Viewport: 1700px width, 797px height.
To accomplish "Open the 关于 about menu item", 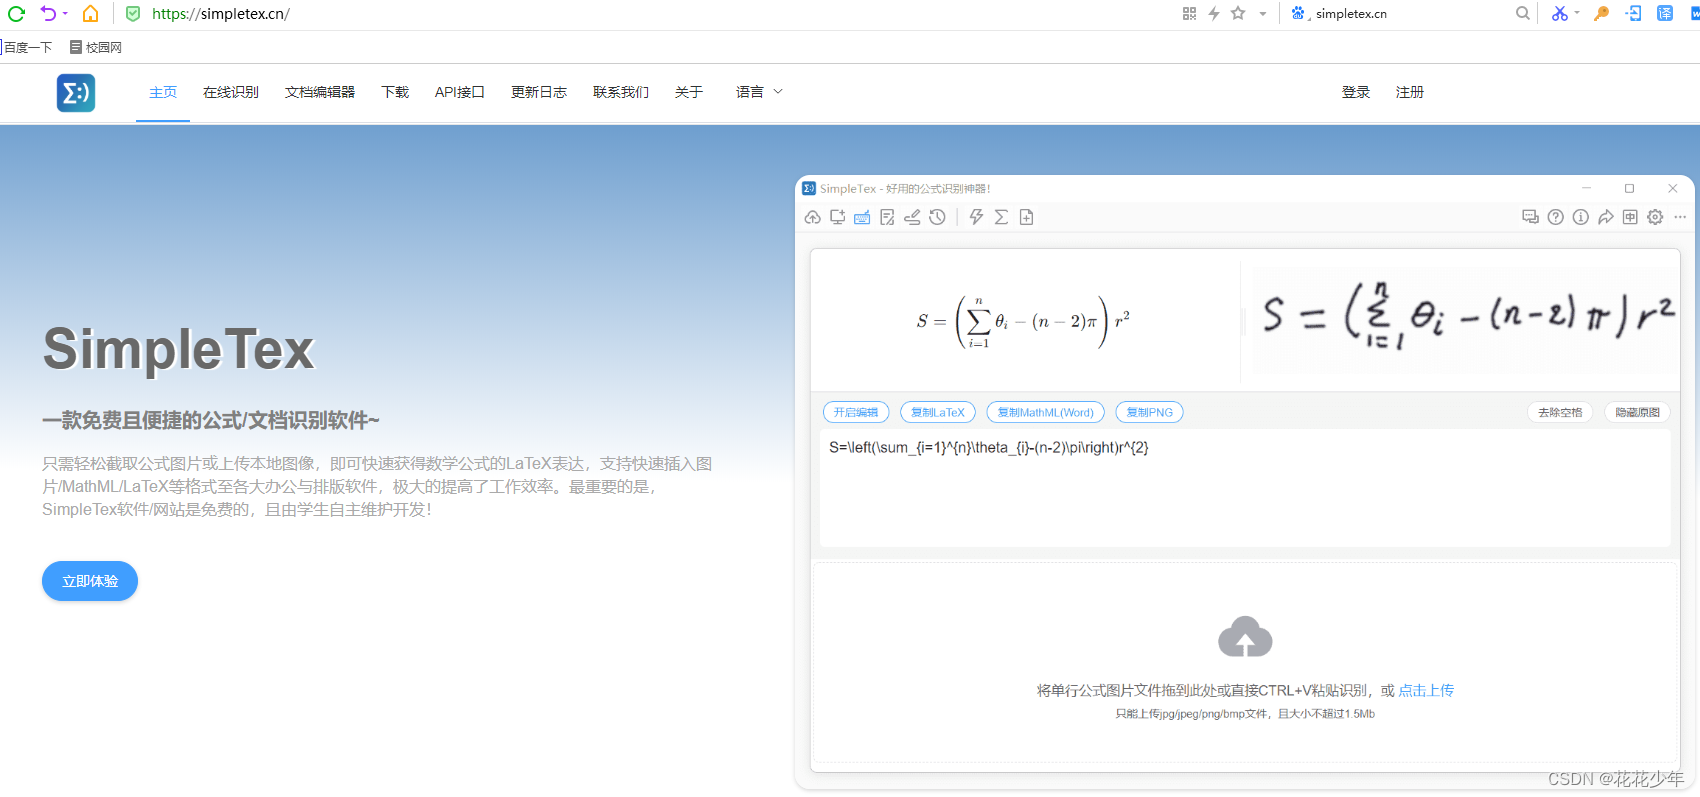I will 689,92.
